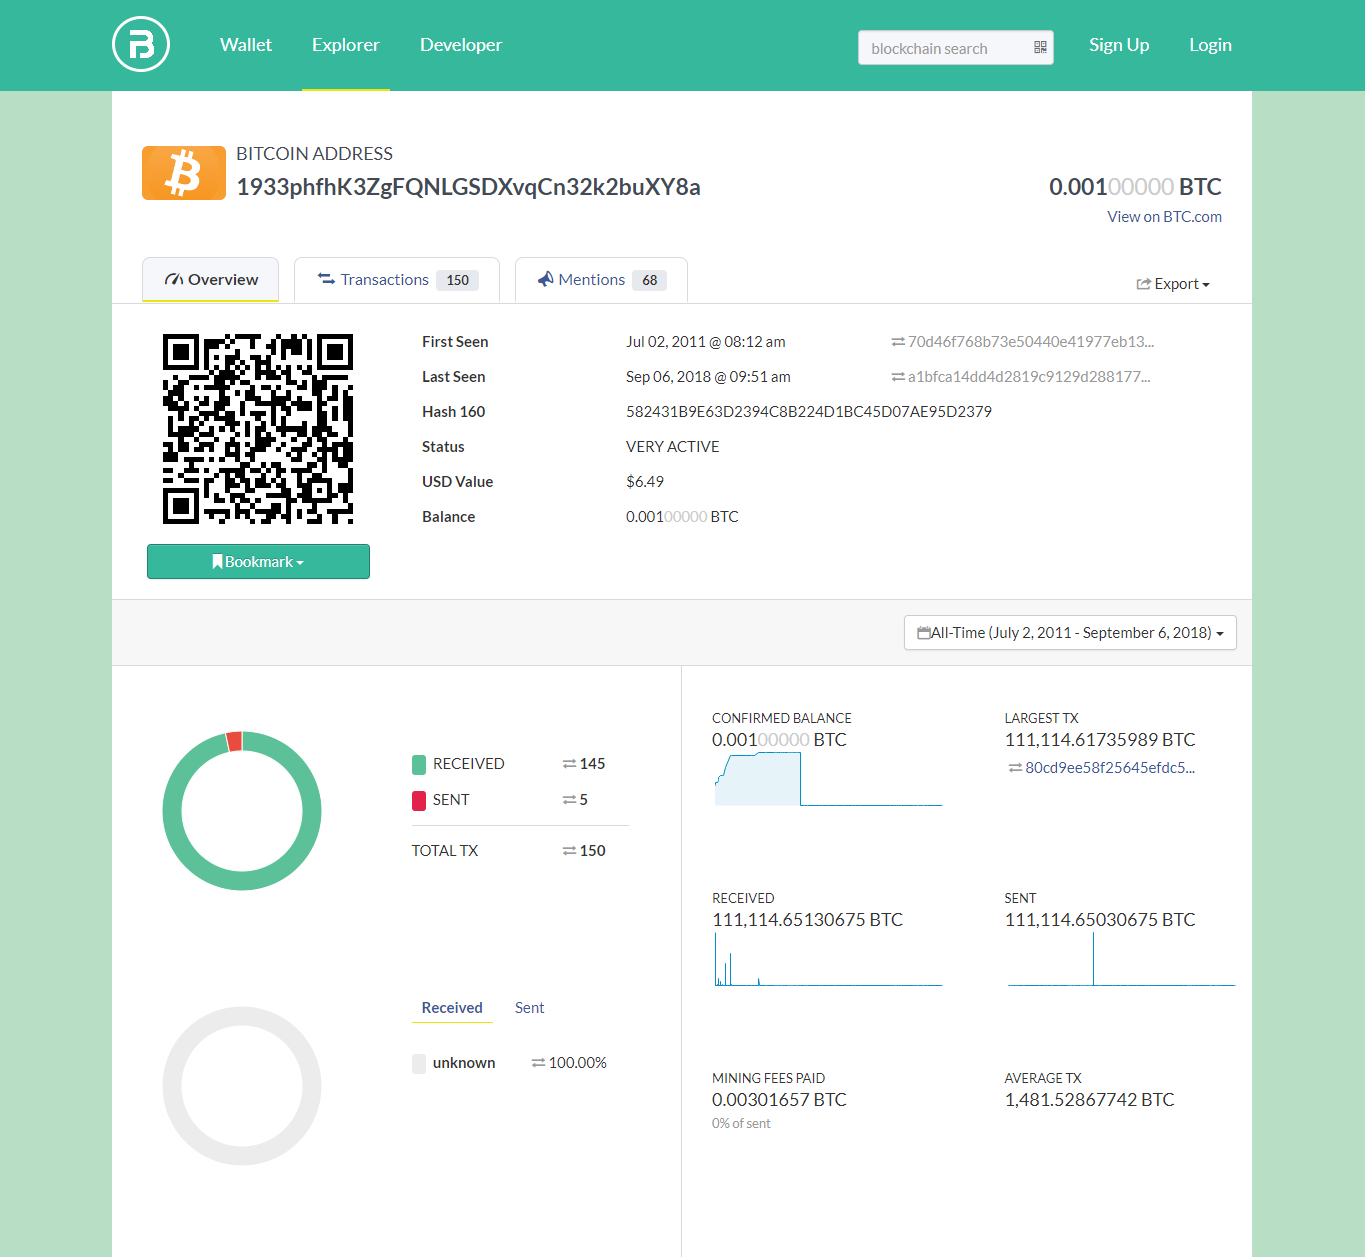This screenshot has height=1257, width=1365.
Task: Open the All-Time date range dropdown
Action: 1070,633
